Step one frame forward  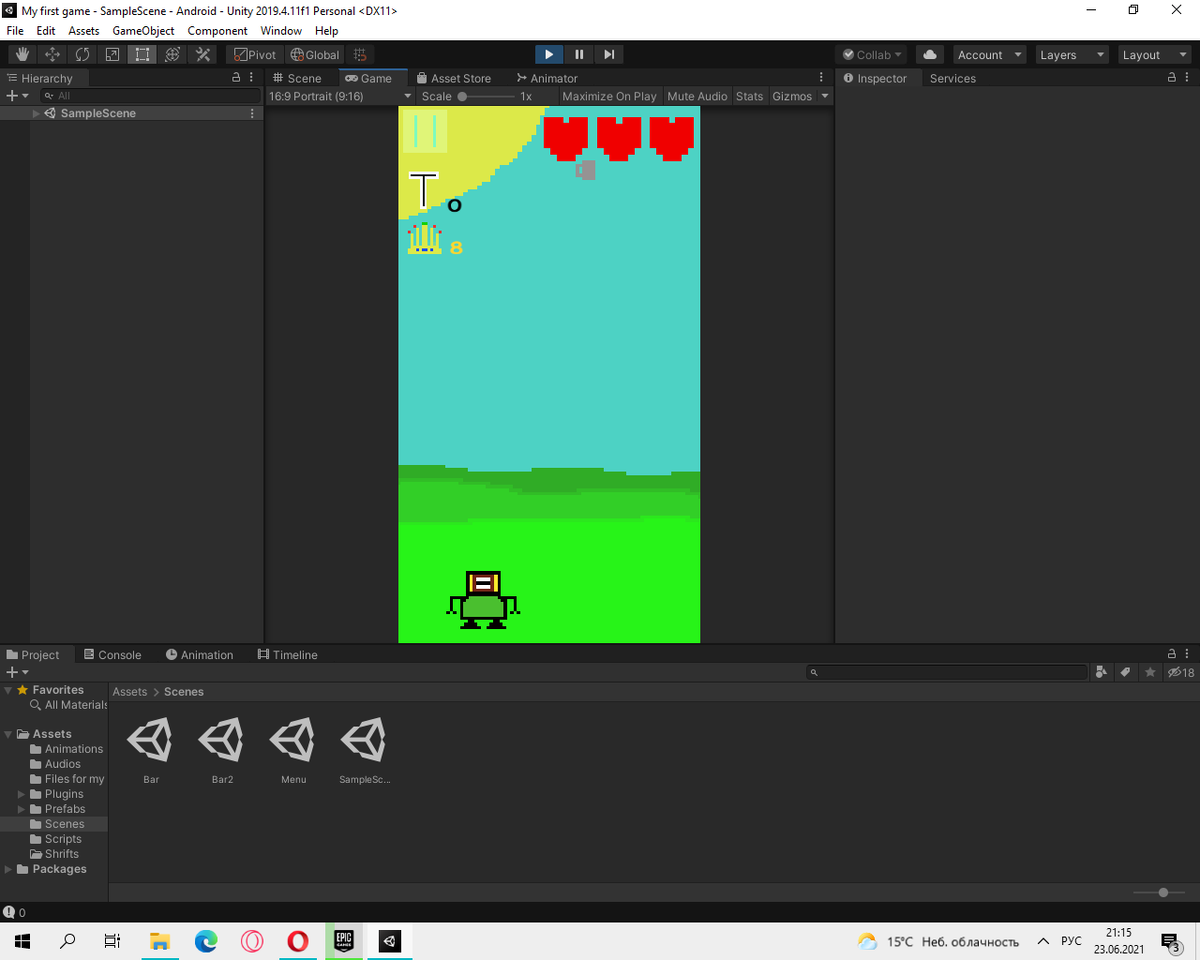coord(609,55)
